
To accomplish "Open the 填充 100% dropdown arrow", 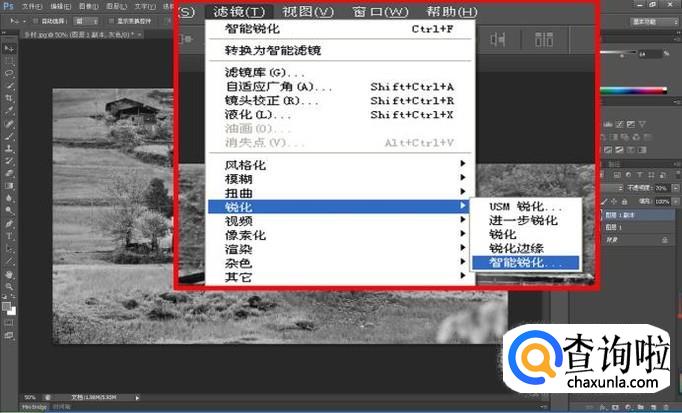I will point(675,202).
